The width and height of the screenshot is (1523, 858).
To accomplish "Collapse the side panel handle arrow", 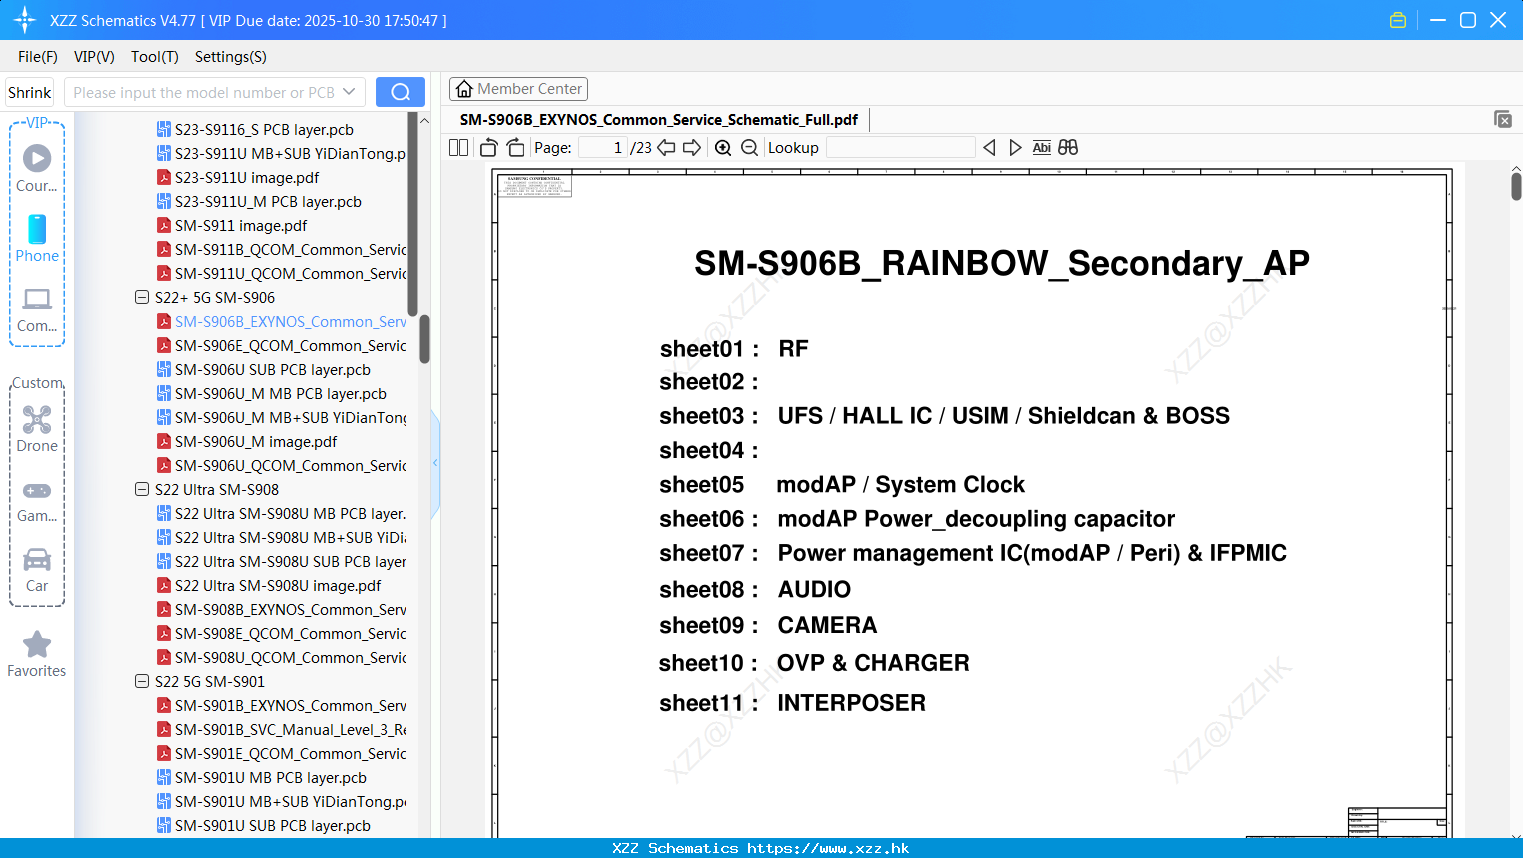I will pos(435,463).
